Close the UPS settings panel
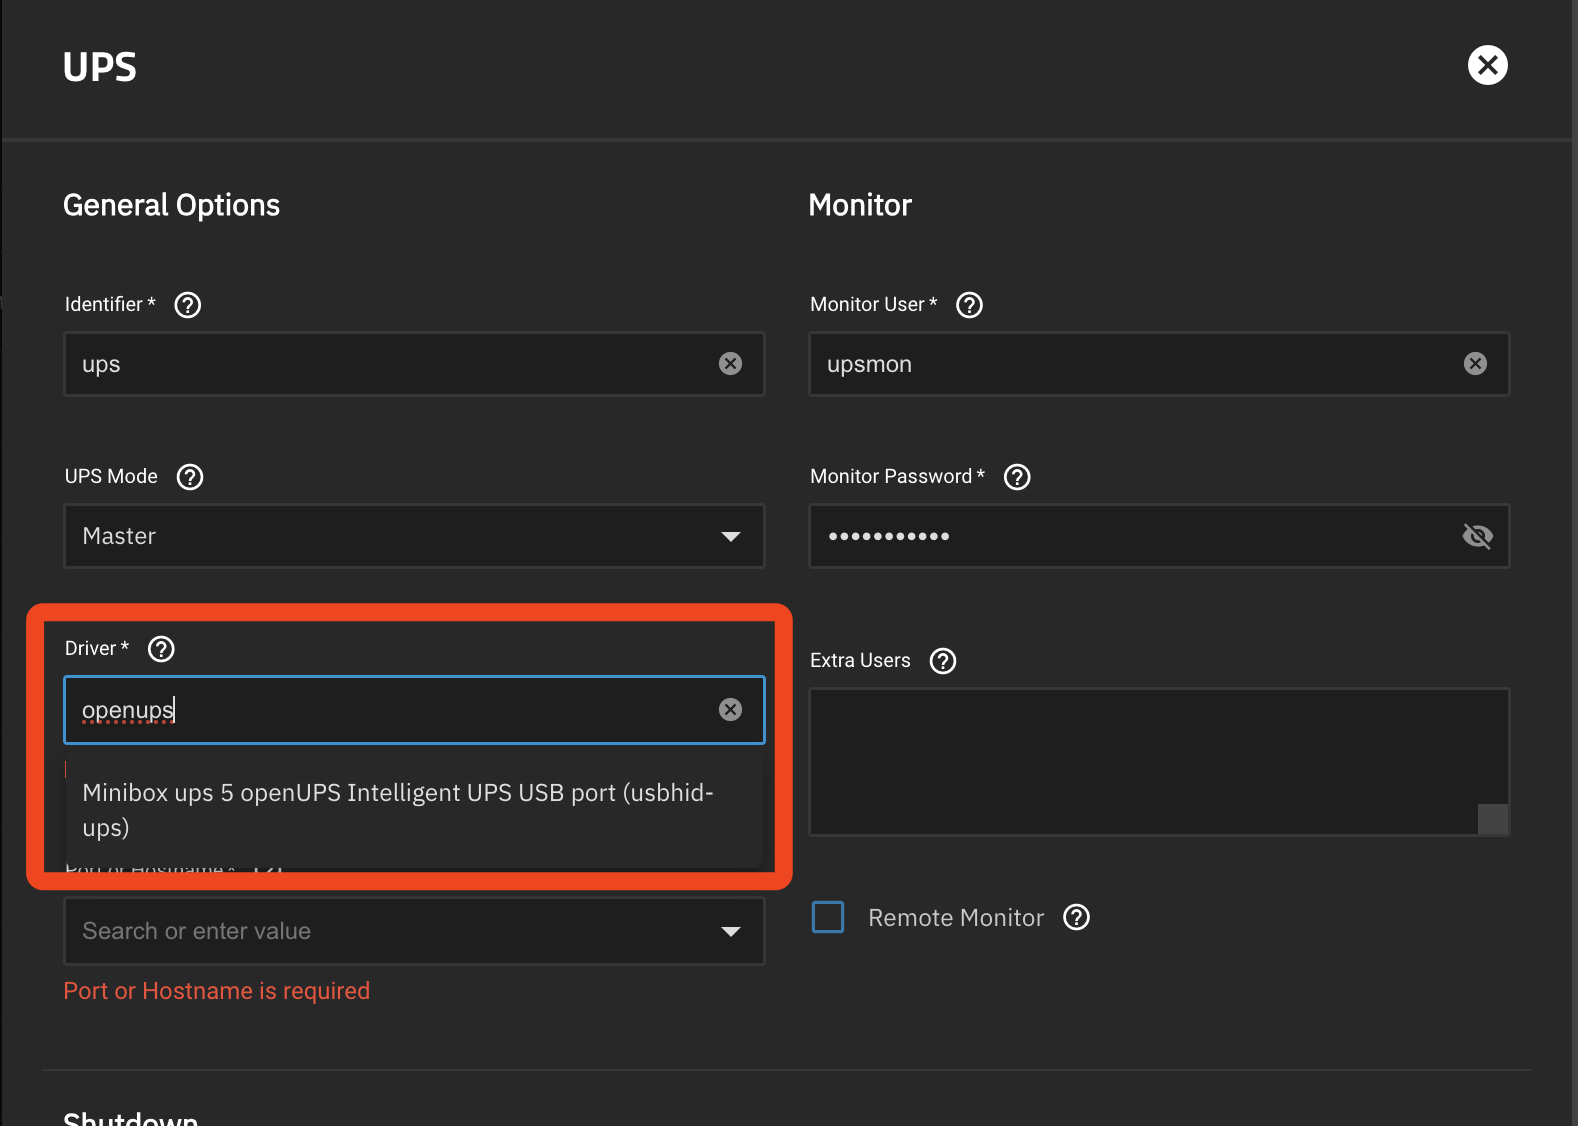Viewport: 1578px width, 1126px height. (1487, 66)
